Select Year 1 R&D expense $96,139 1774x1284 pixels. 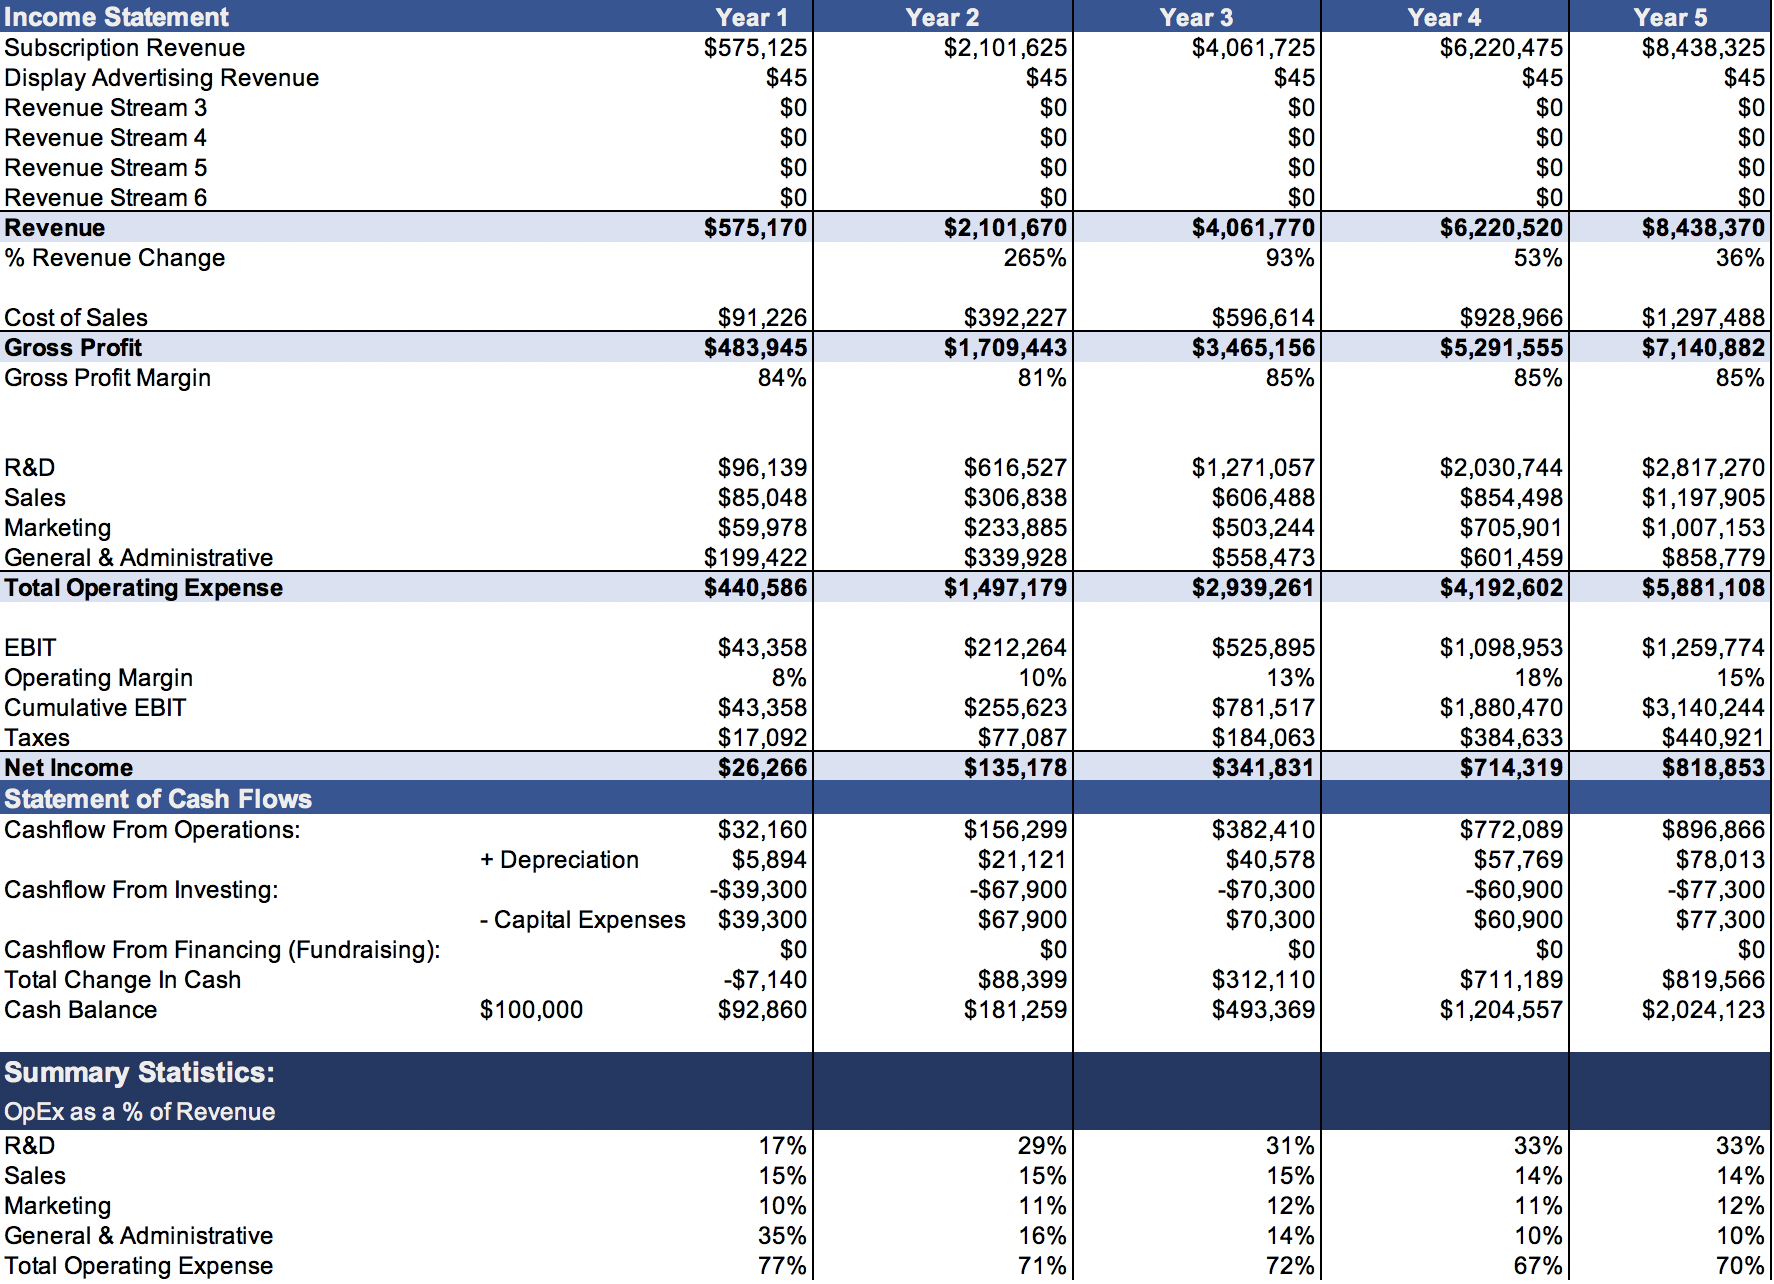762,468
